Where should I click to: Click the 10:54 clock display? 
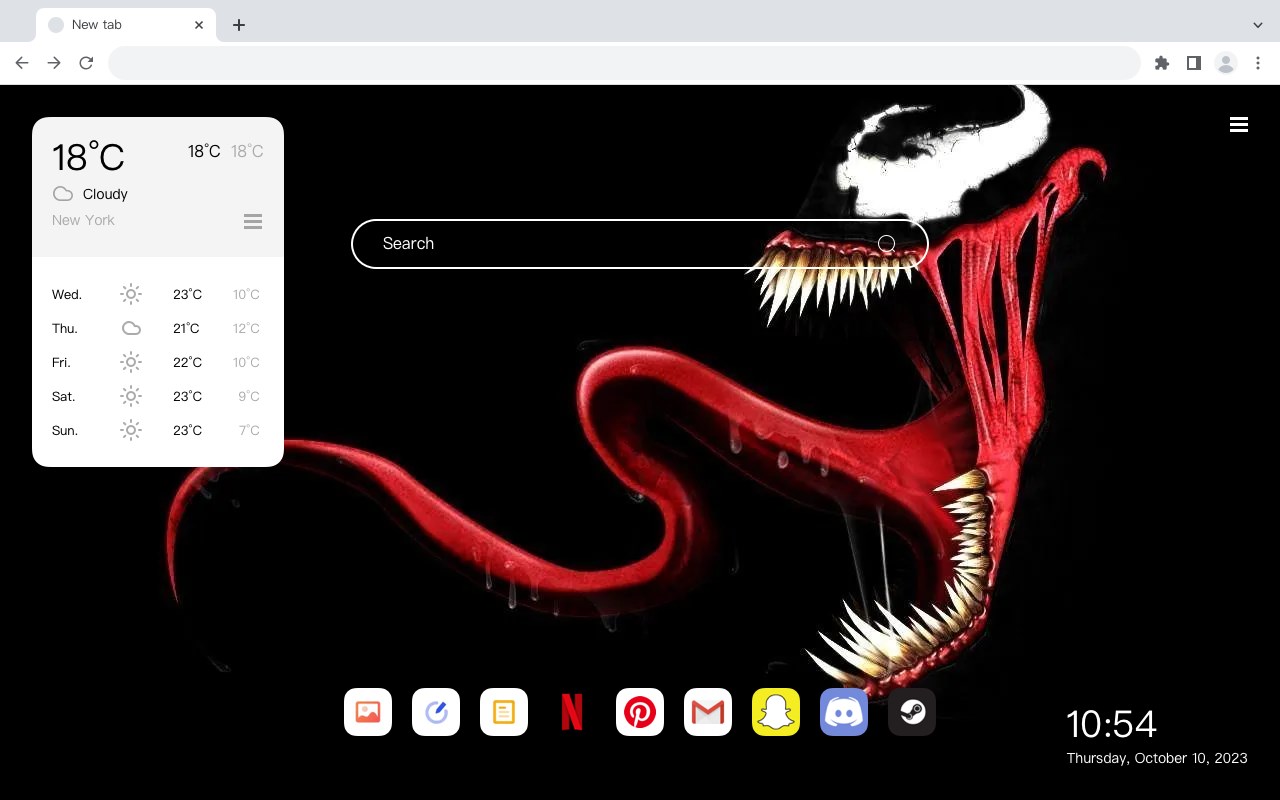(1111, 724)
